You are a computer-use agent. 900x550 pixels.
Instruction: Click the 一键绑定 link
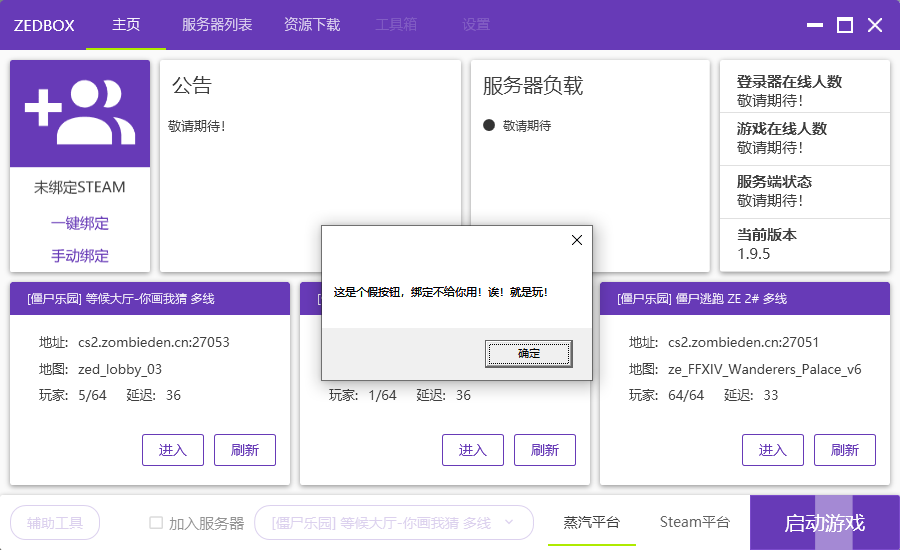pyautogui.click(x=80, y=223)
